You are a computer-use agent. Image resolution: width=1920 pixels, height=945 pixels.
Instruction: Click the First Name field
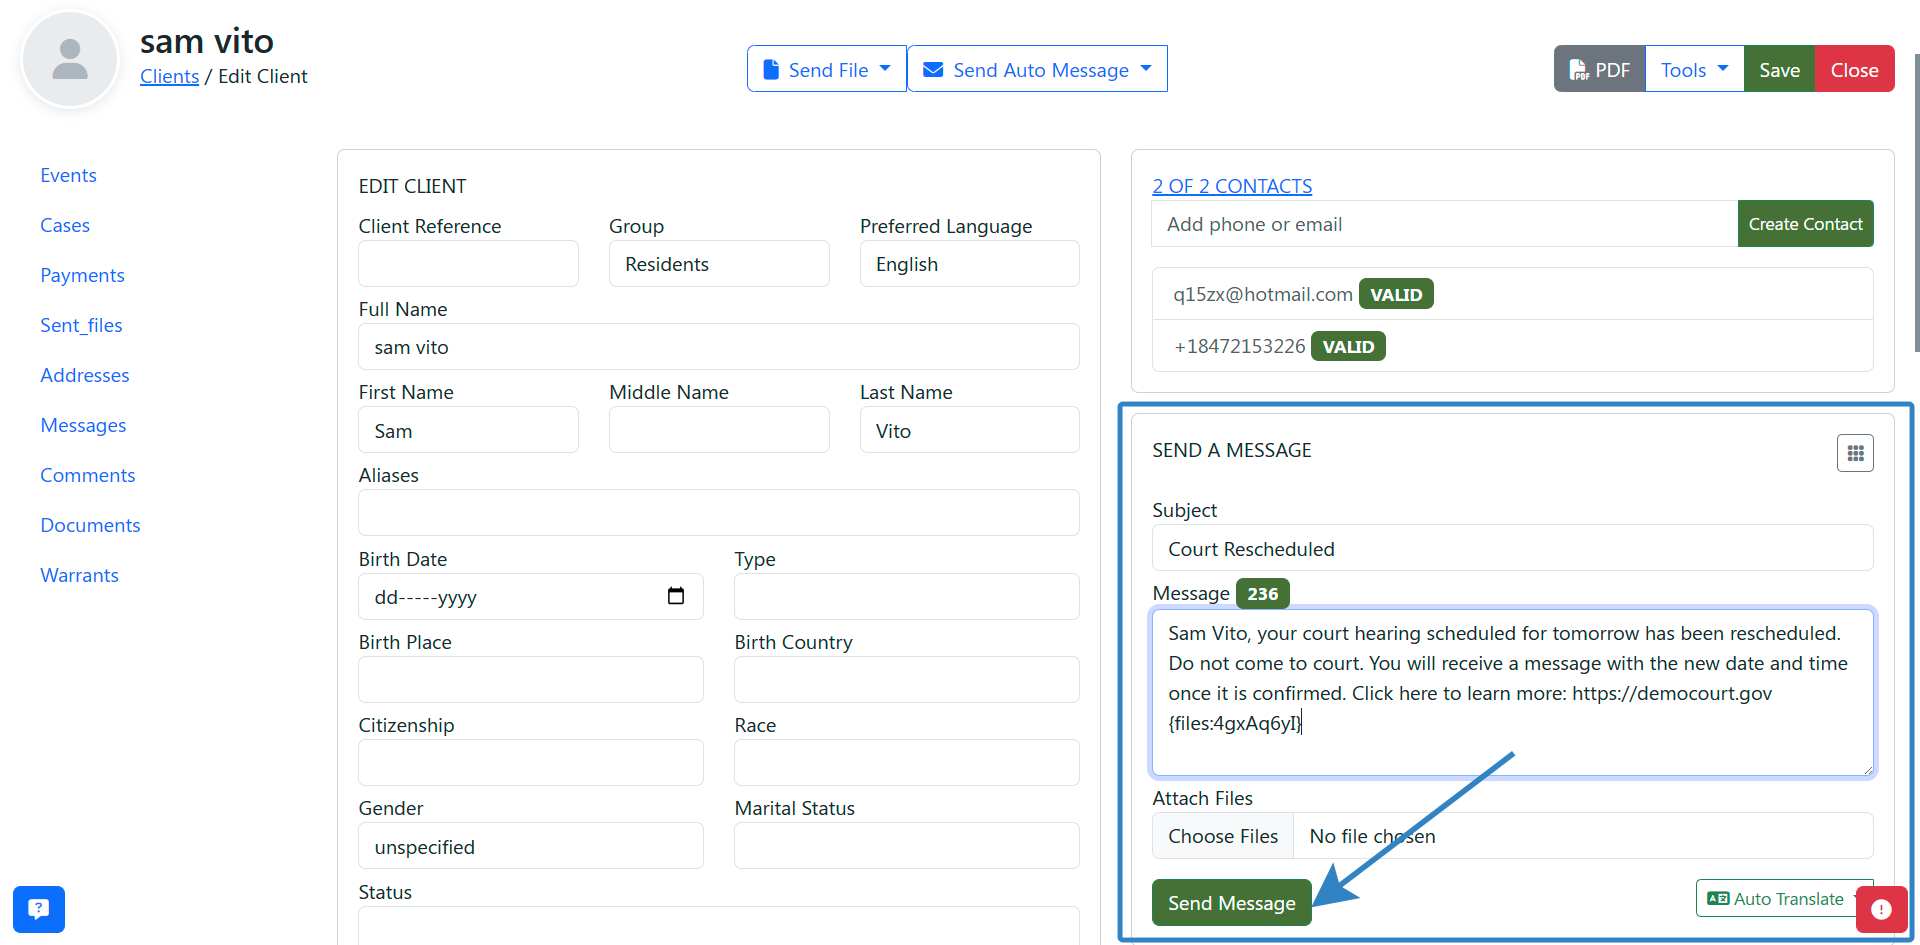point(468,430)
